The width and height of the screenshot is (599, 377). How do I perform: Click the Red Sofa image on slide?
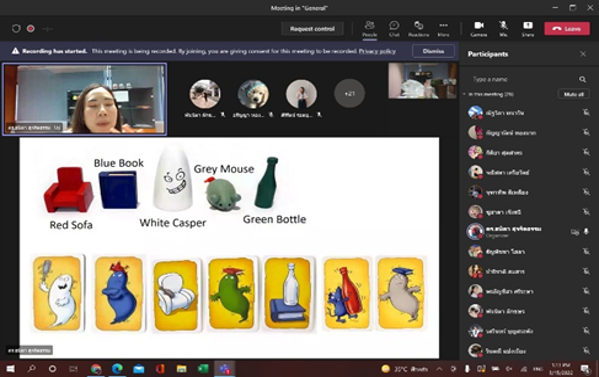pyautogui.click(x=69, y=189)
